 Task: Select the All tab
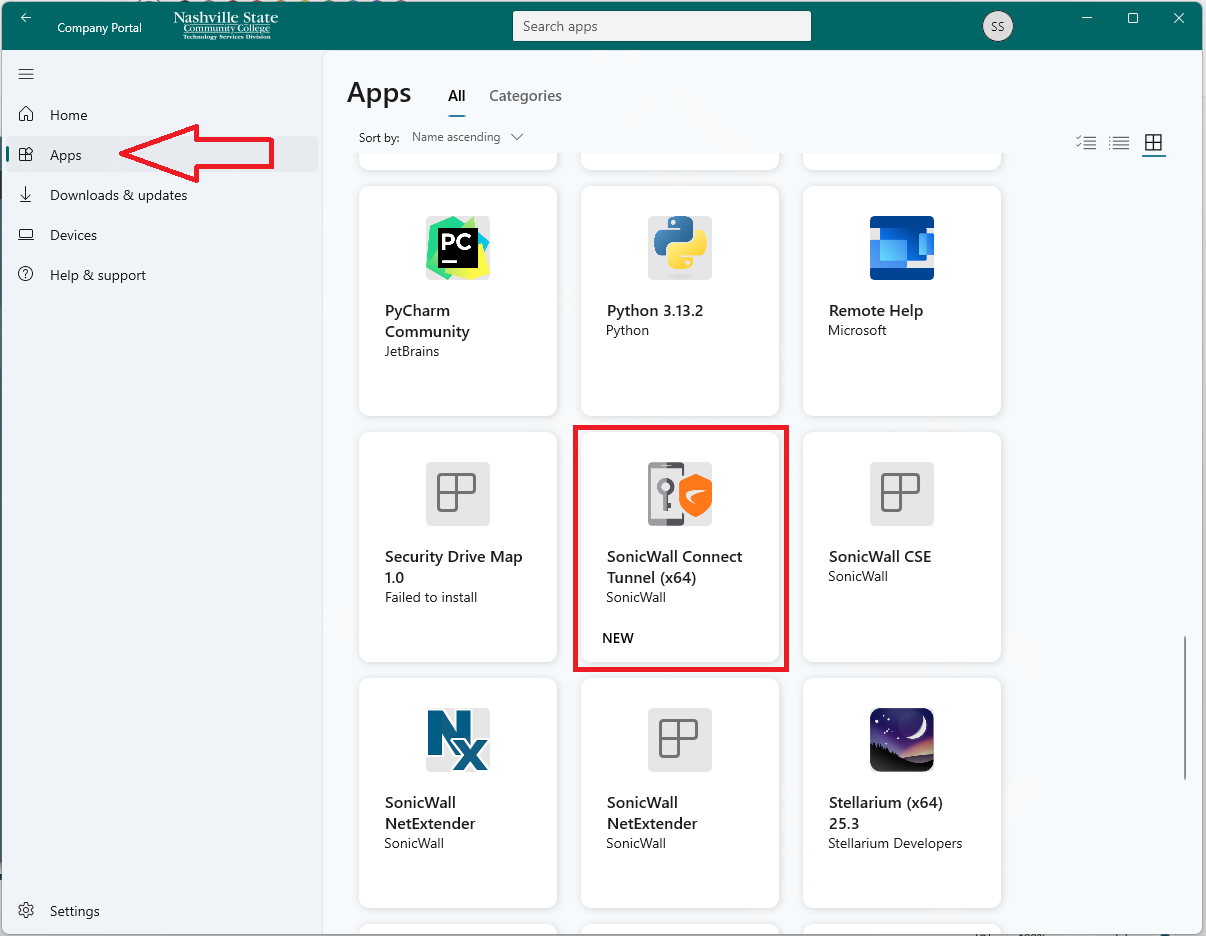tap(456, 96)
